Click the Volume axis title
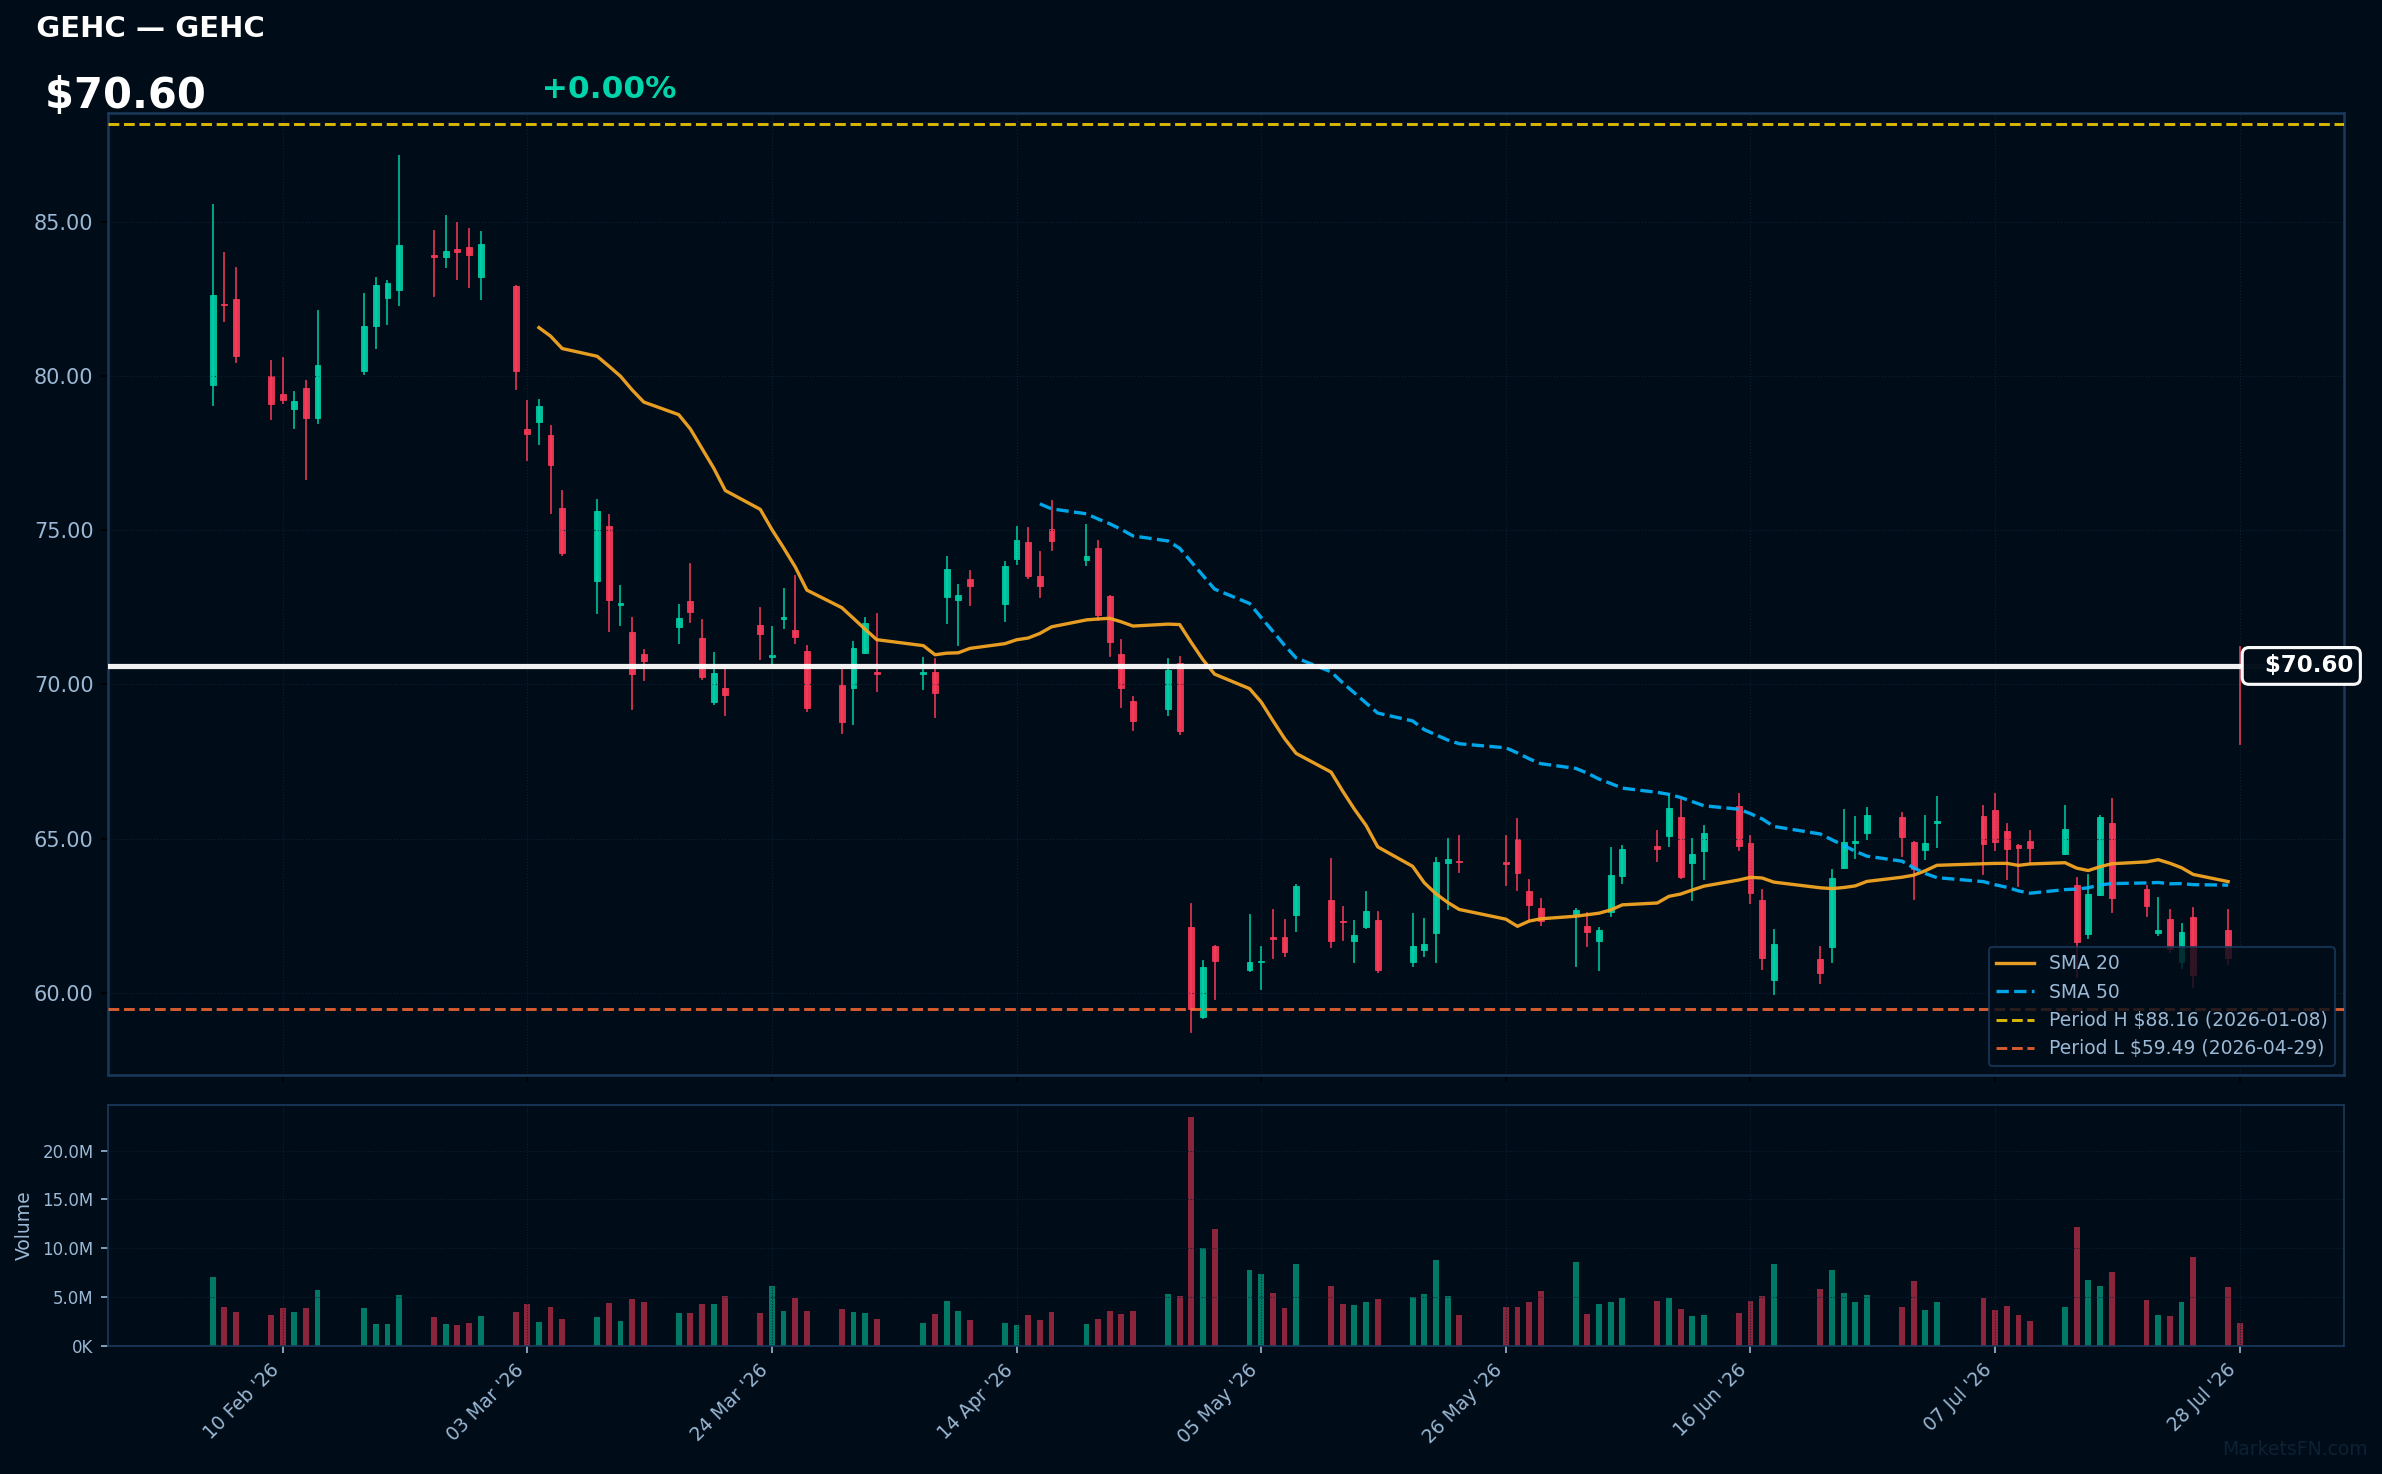The height and width of the screenshot is (1474, 2382). [23, 1226]
